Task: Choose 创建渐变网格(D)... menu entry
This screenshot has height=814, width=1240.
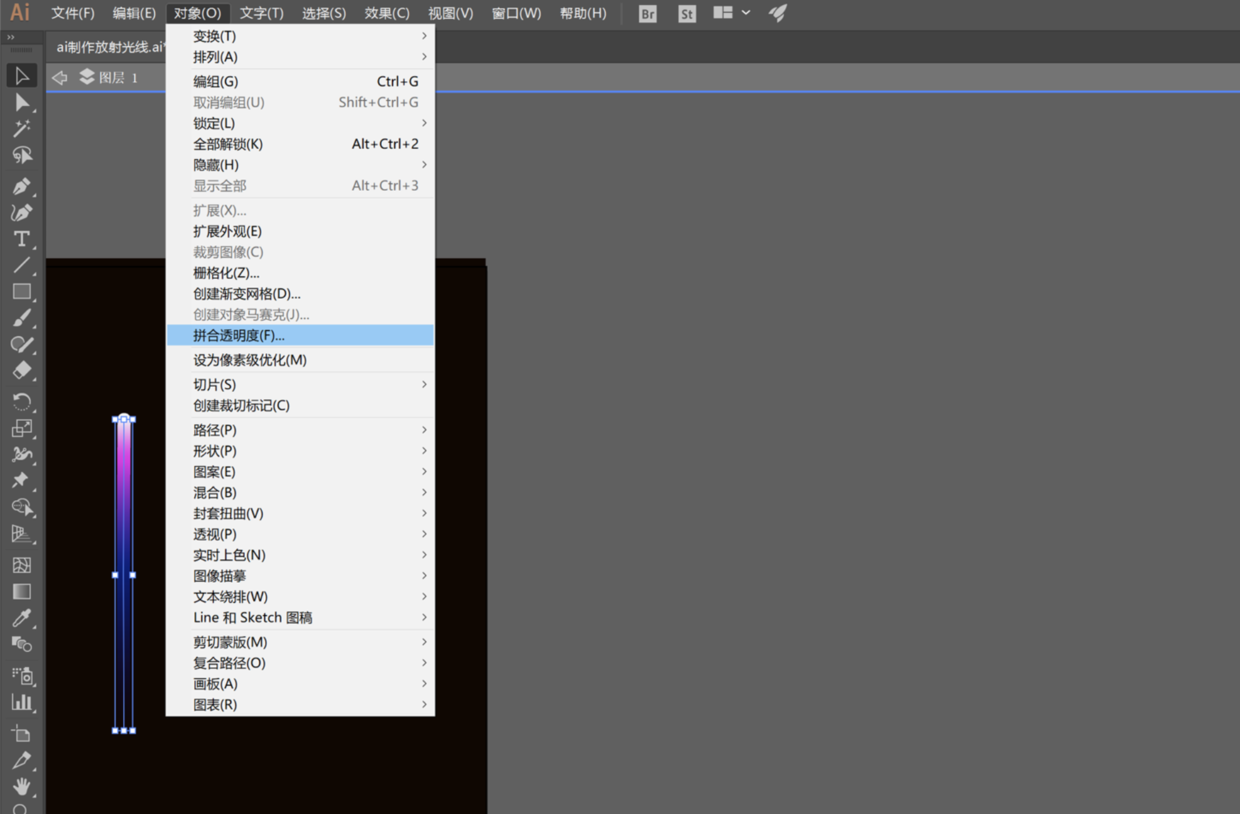Action: 300,294
